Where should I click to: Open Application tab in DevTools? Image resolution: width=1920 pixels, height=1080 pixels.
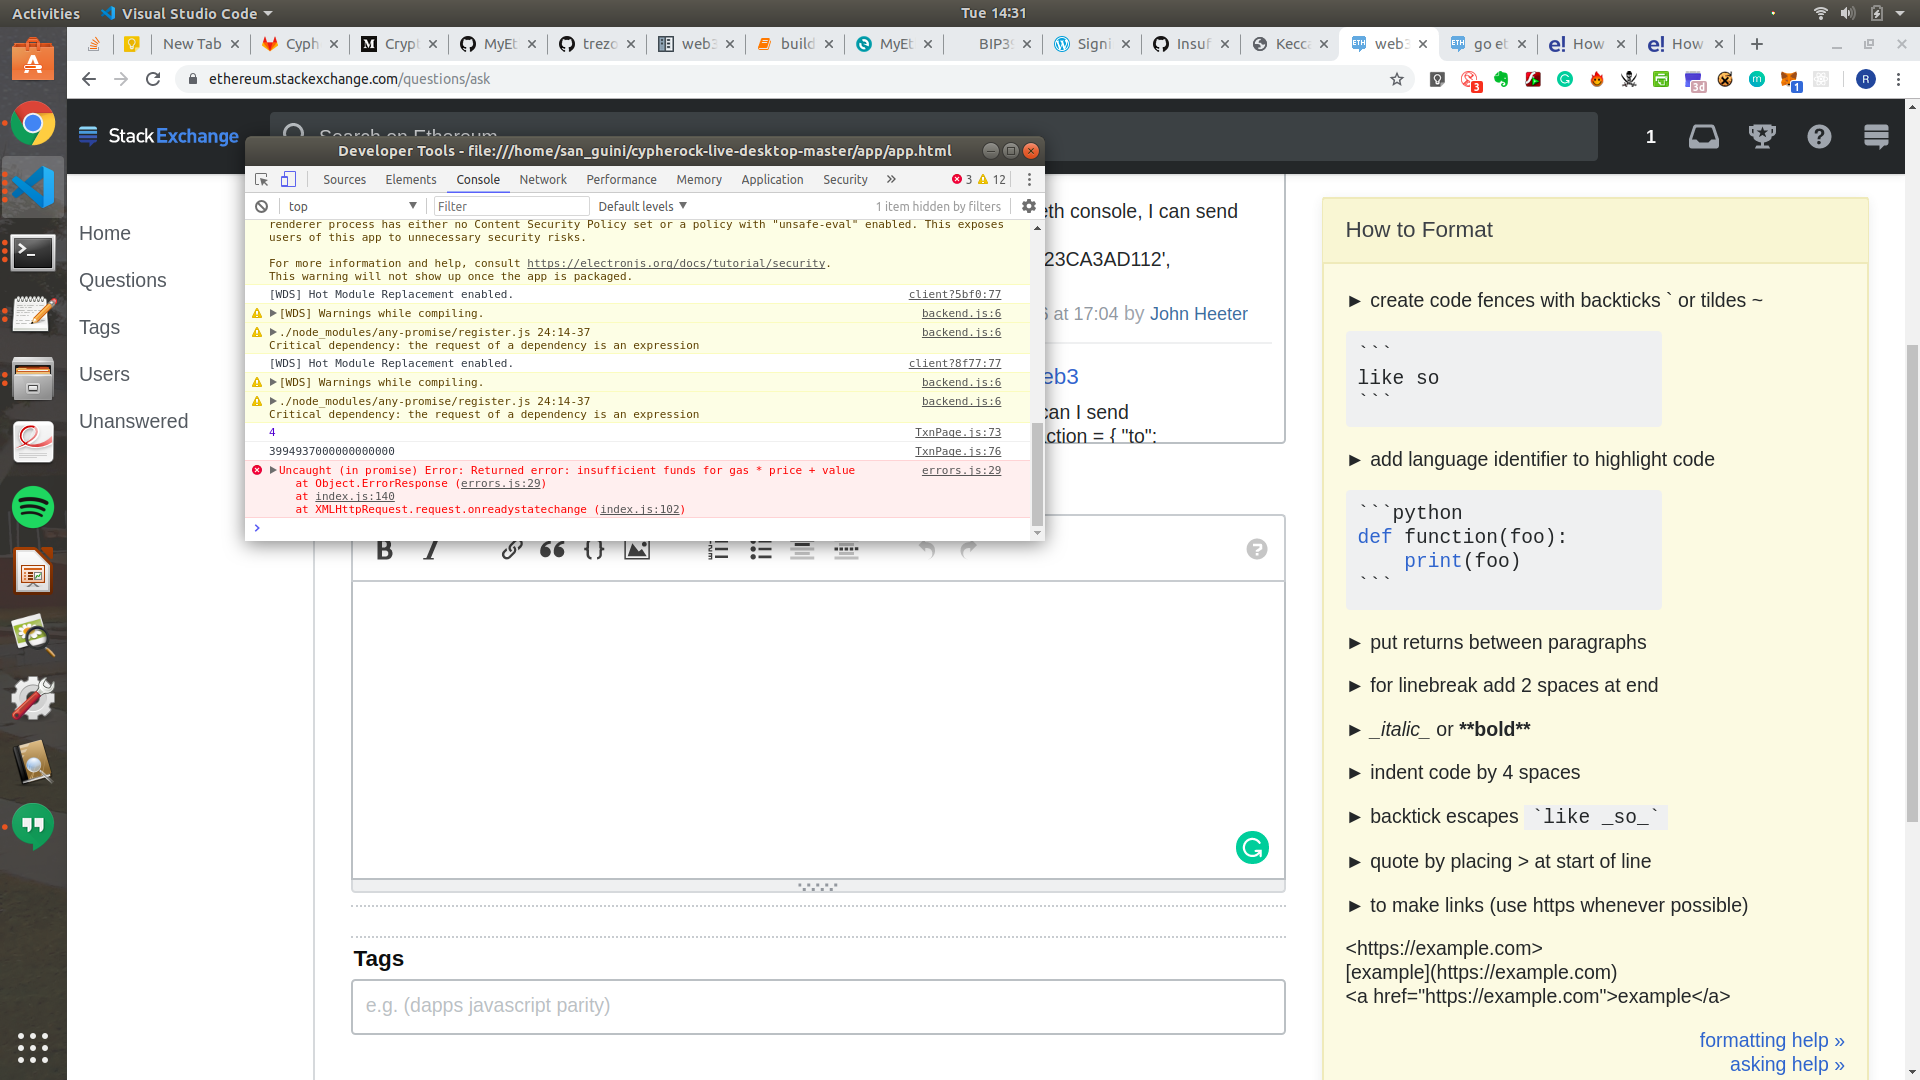click(x=772, y=180)
